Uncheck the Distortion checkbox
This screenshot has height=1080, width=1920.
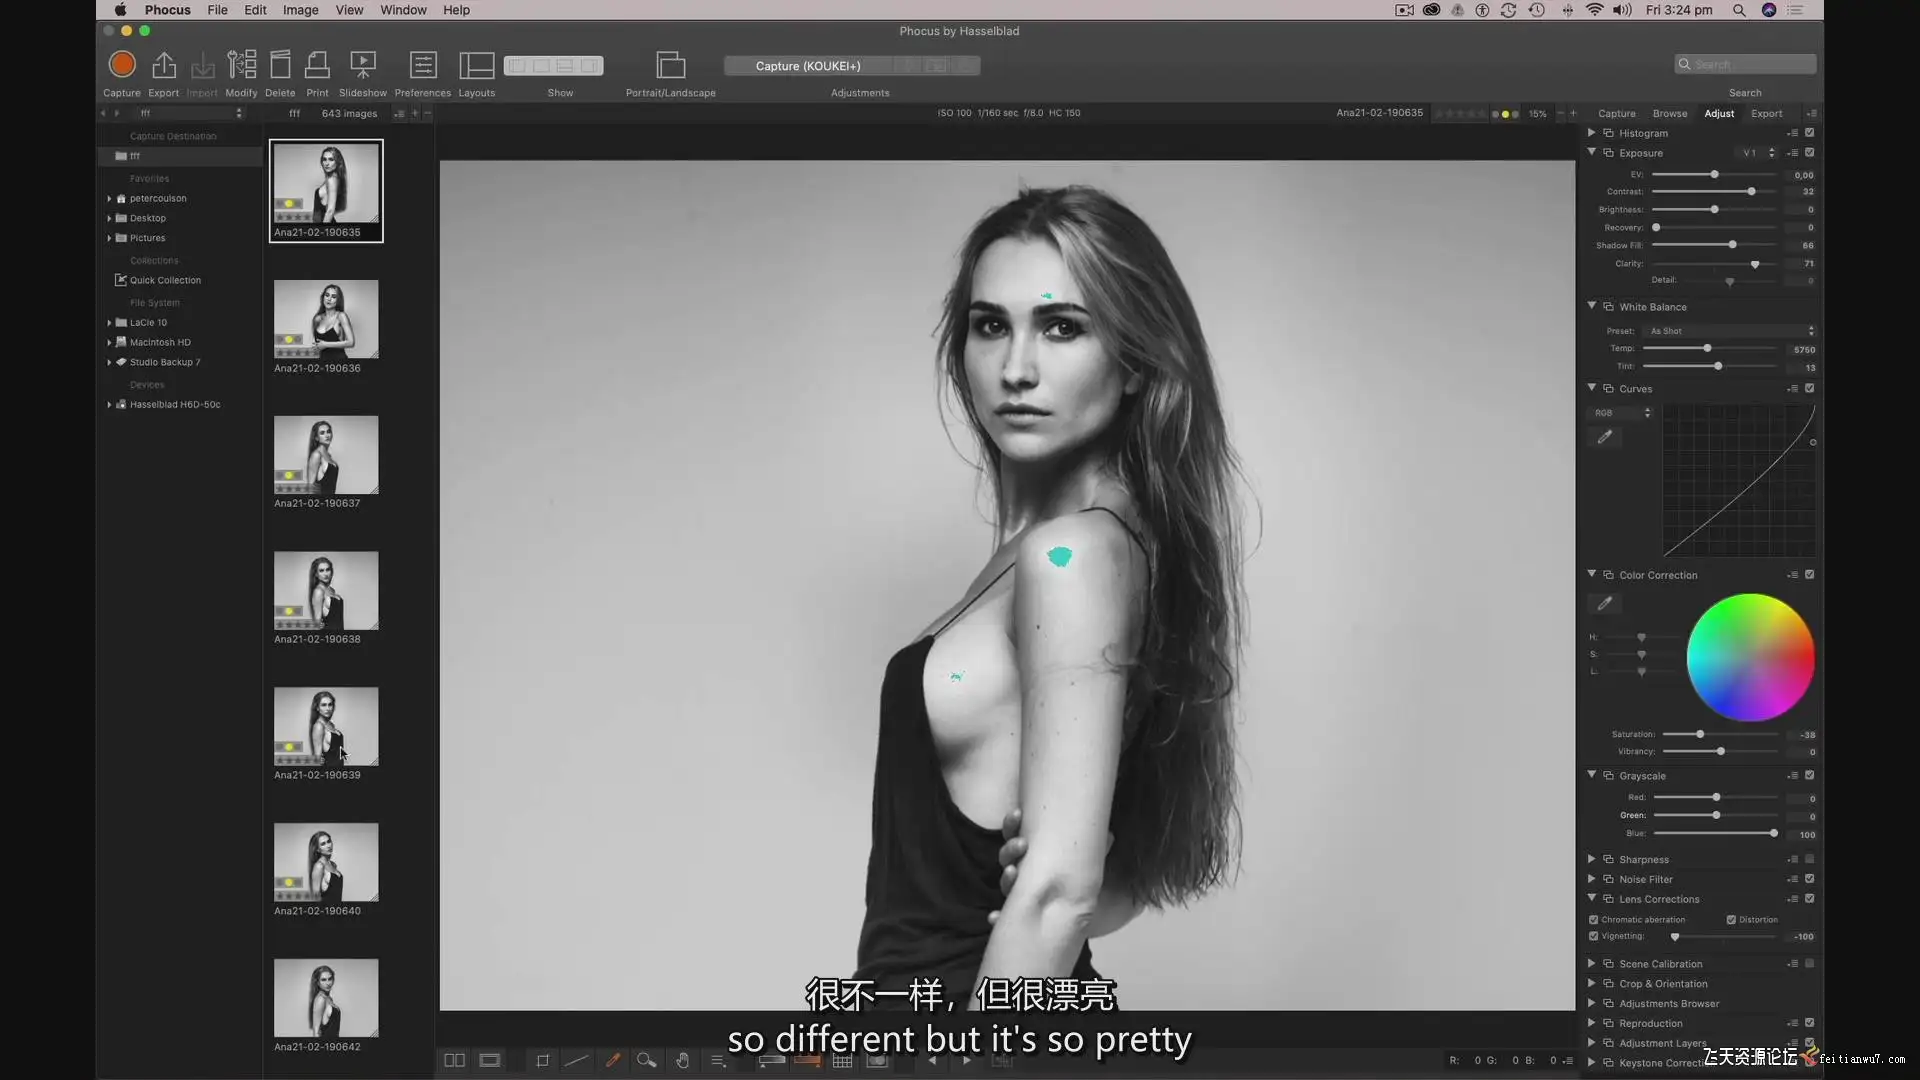click(1731, 919)
